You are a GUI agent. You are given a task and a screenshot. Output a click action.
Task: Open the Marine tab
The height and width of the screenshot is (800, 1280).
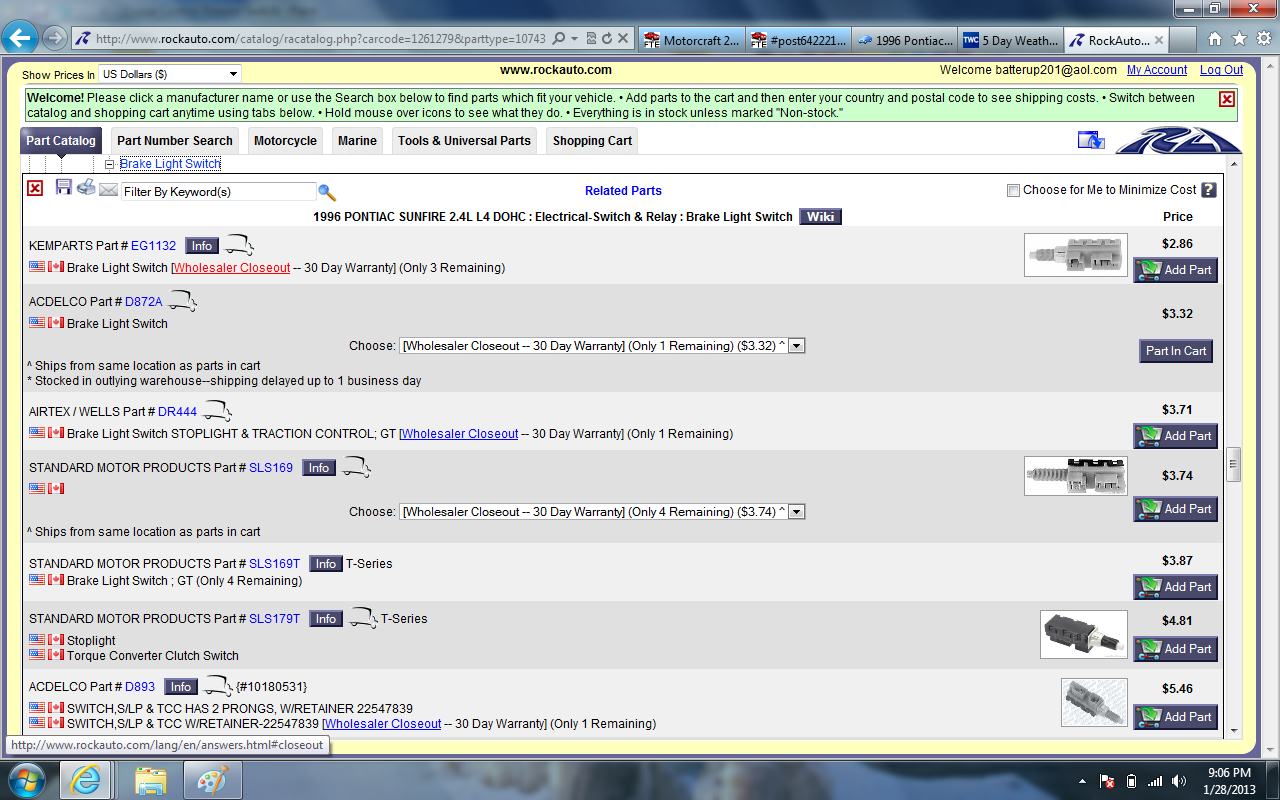357,141
